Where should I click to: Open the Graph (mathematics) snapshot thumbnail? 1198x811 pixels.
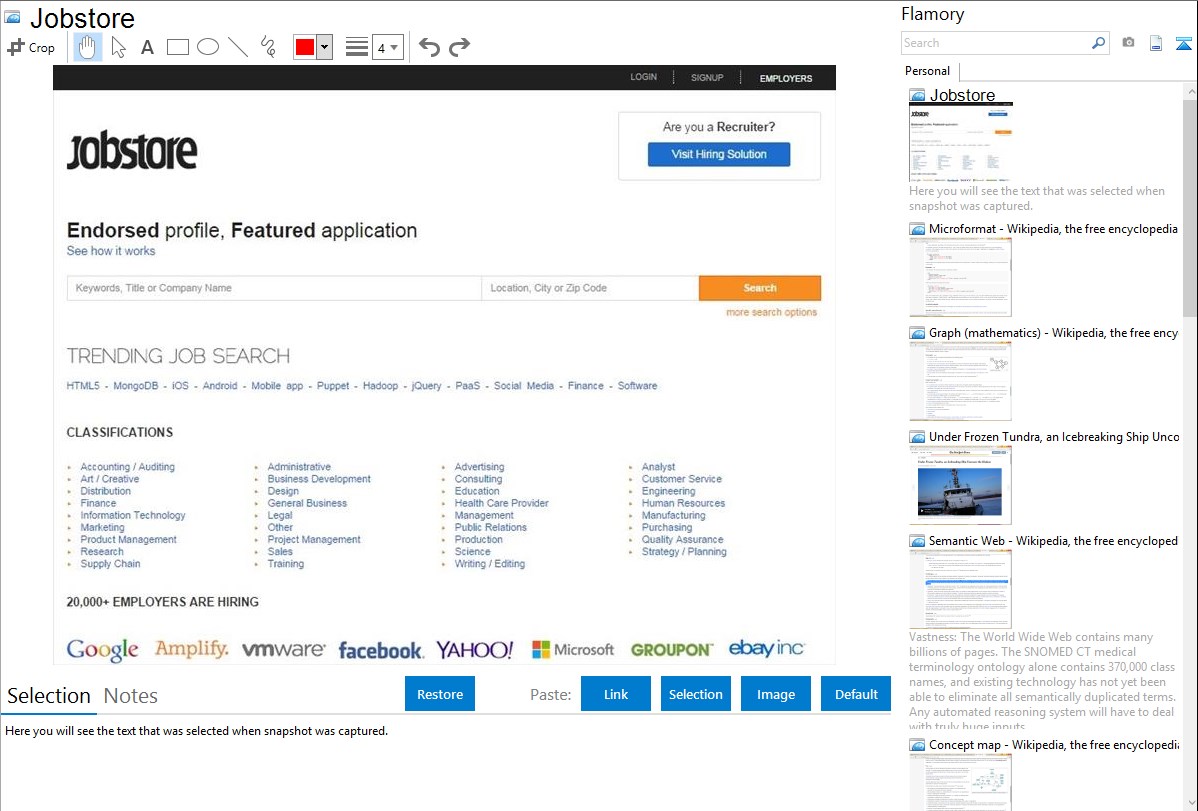(x=960, y=381)
